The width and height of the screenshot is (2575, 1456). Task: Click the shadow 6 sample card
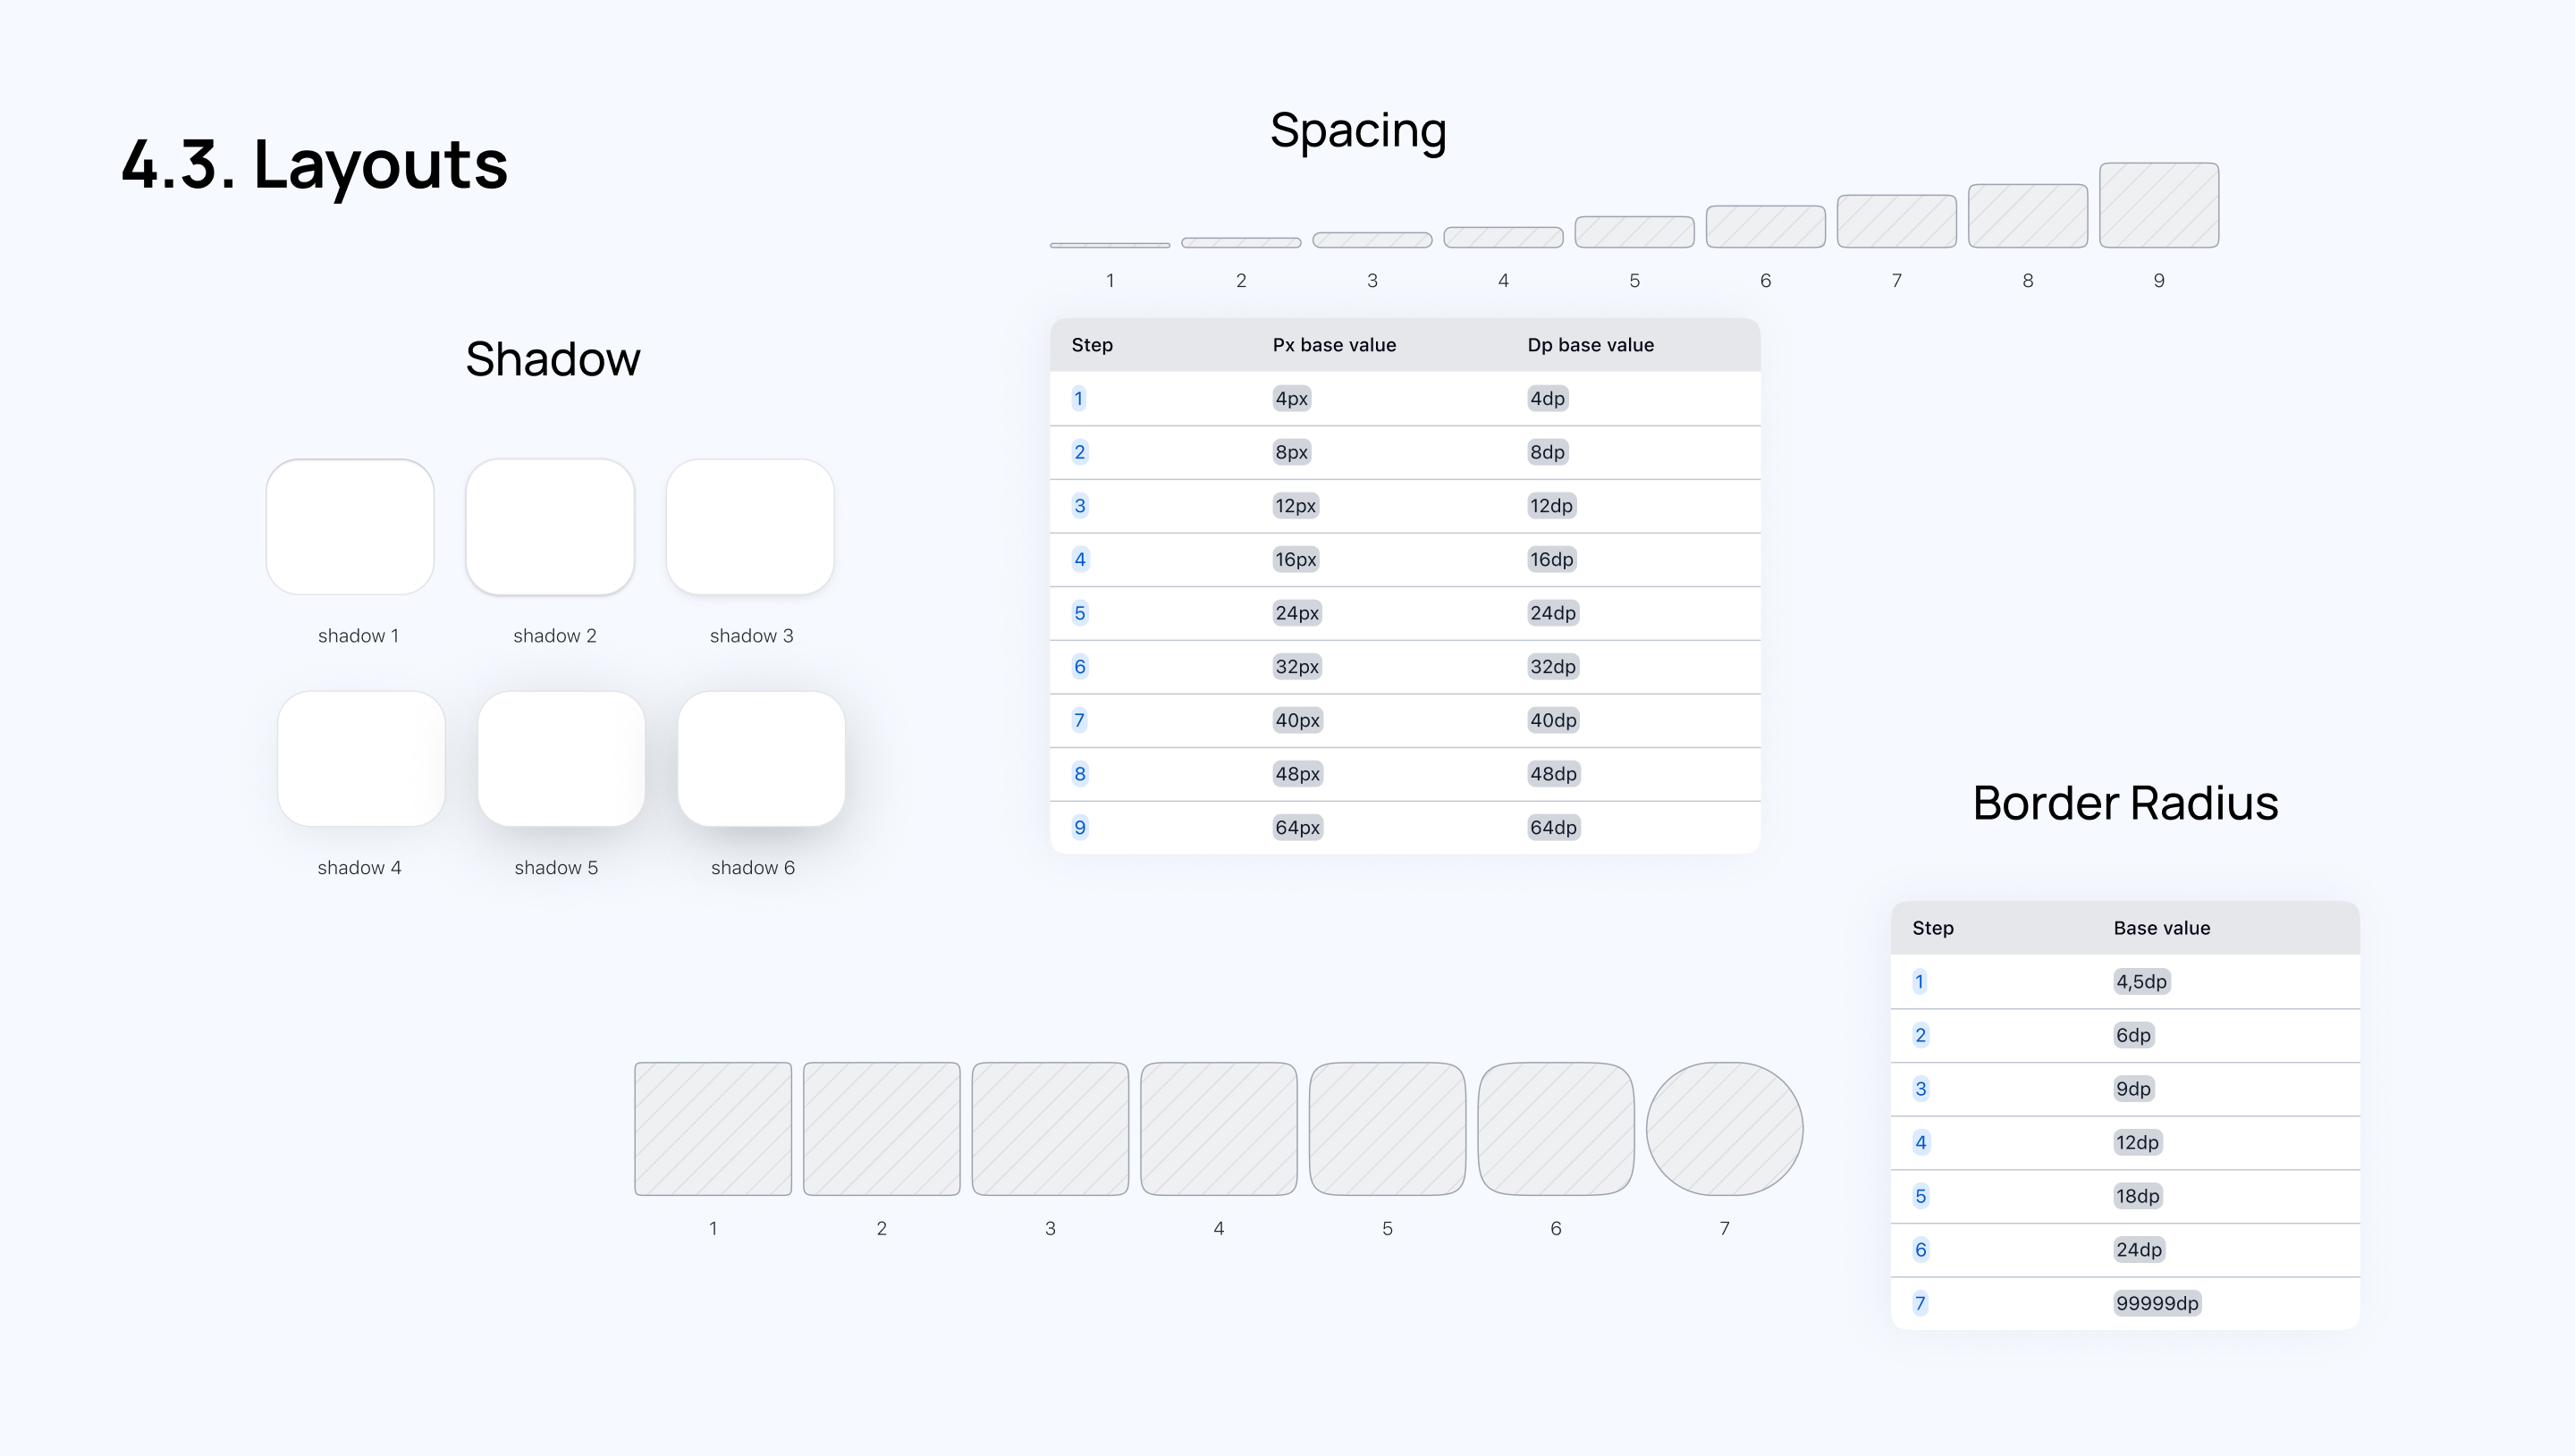[761, 759]
